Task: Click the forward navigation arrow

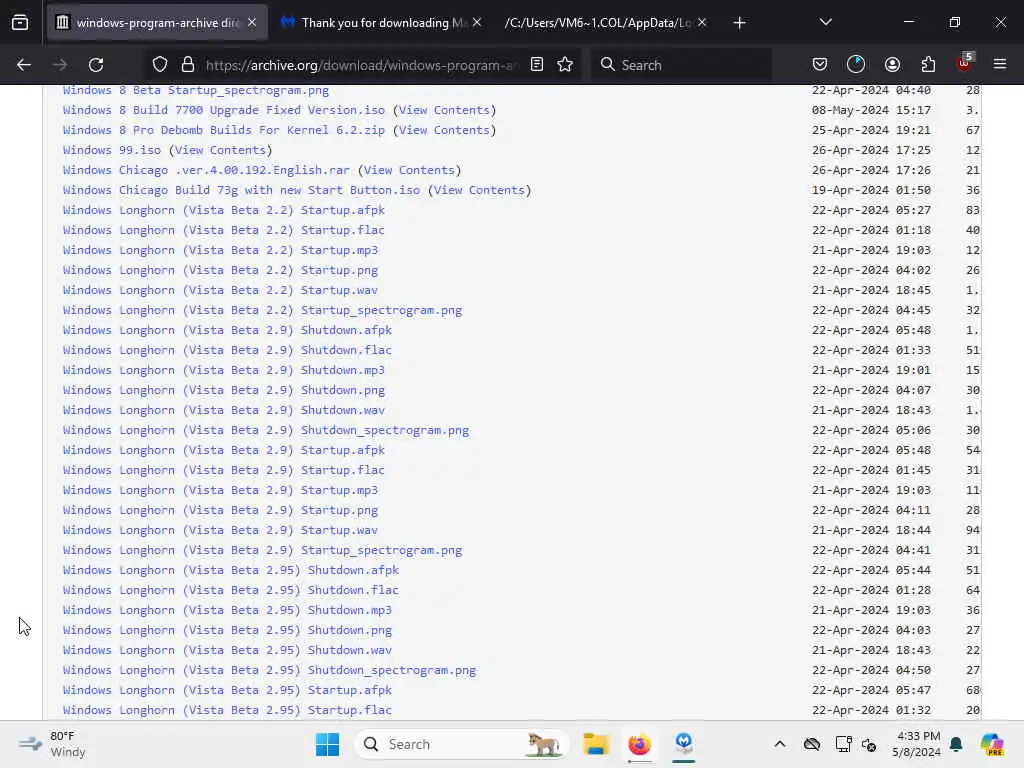Action: 59,65
